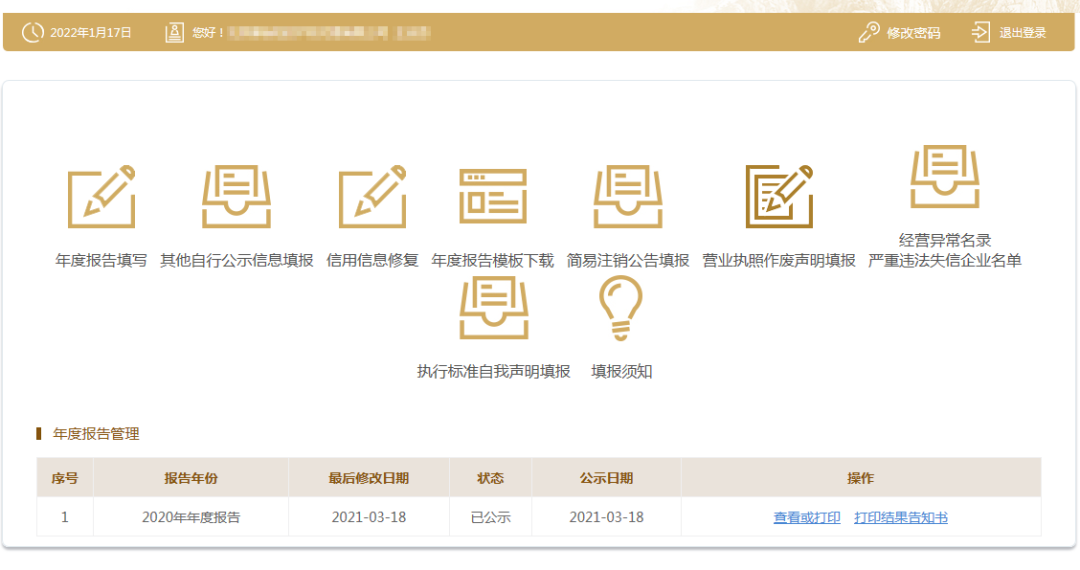
Task: Click the key icon for 修改密码
Action: click(869, 33)
